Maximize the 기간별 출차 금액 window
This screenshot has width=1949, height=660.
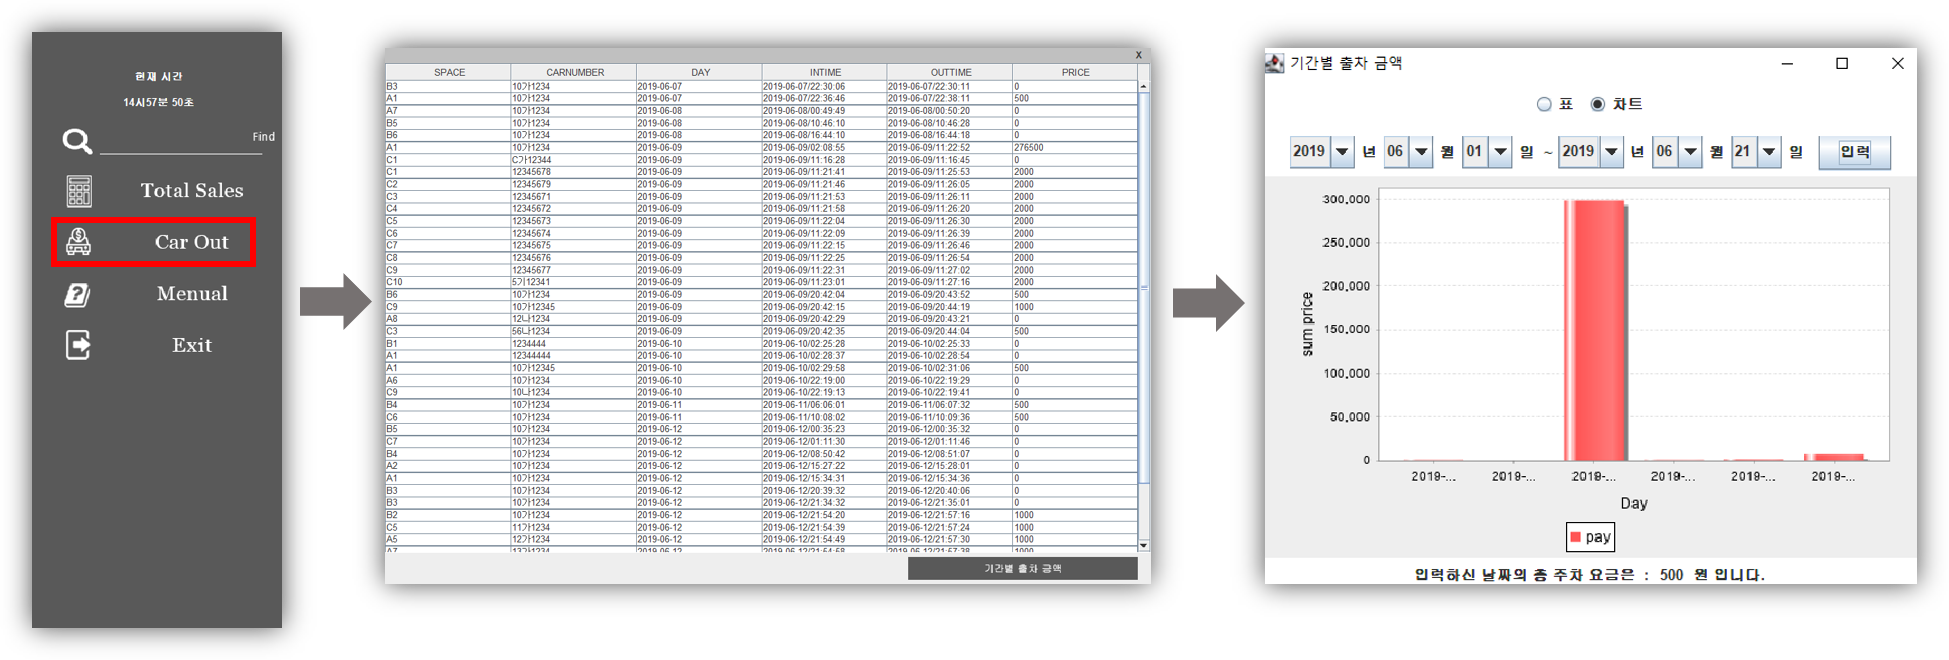point(1842,63)
